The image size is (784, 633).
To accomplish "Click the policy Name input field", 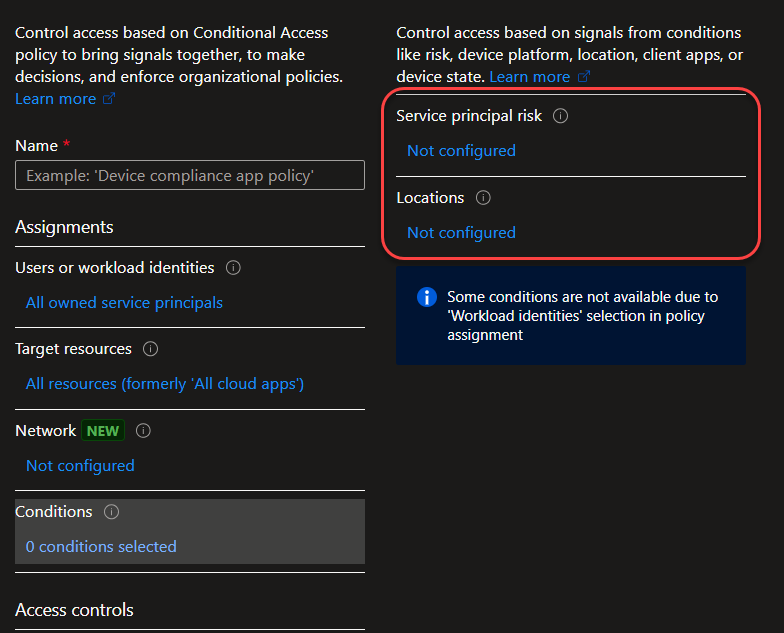I will click(x=190, y=175).
